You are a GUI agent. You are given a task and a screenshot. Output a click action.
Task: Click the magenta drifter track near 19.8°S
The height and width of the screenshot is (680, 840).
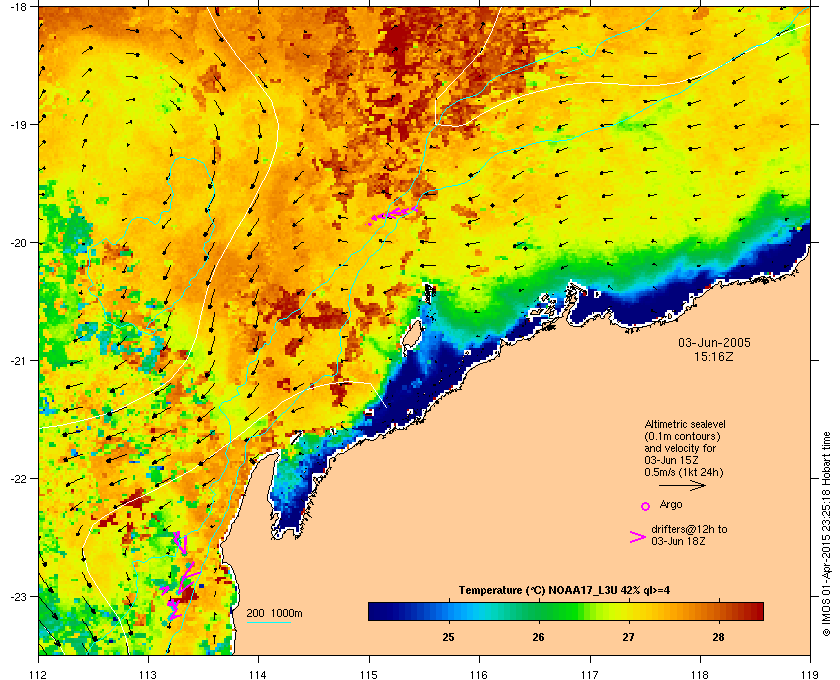pos(394,214)
